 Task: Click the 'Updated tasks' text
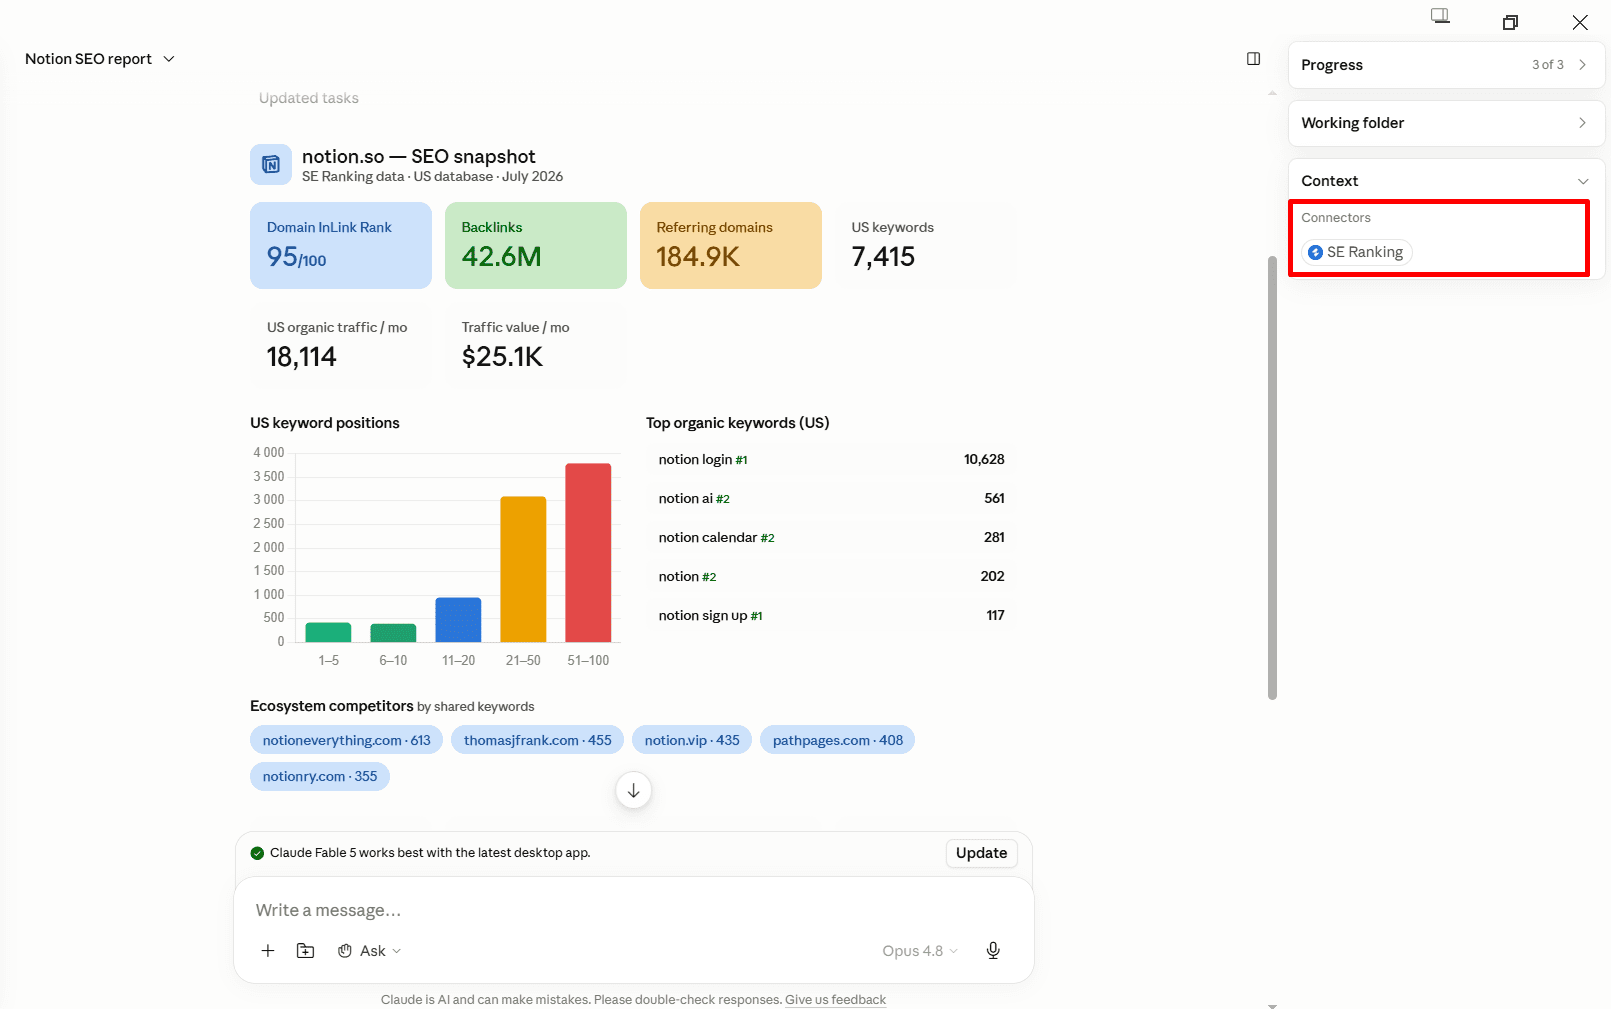tap(308, 98)
